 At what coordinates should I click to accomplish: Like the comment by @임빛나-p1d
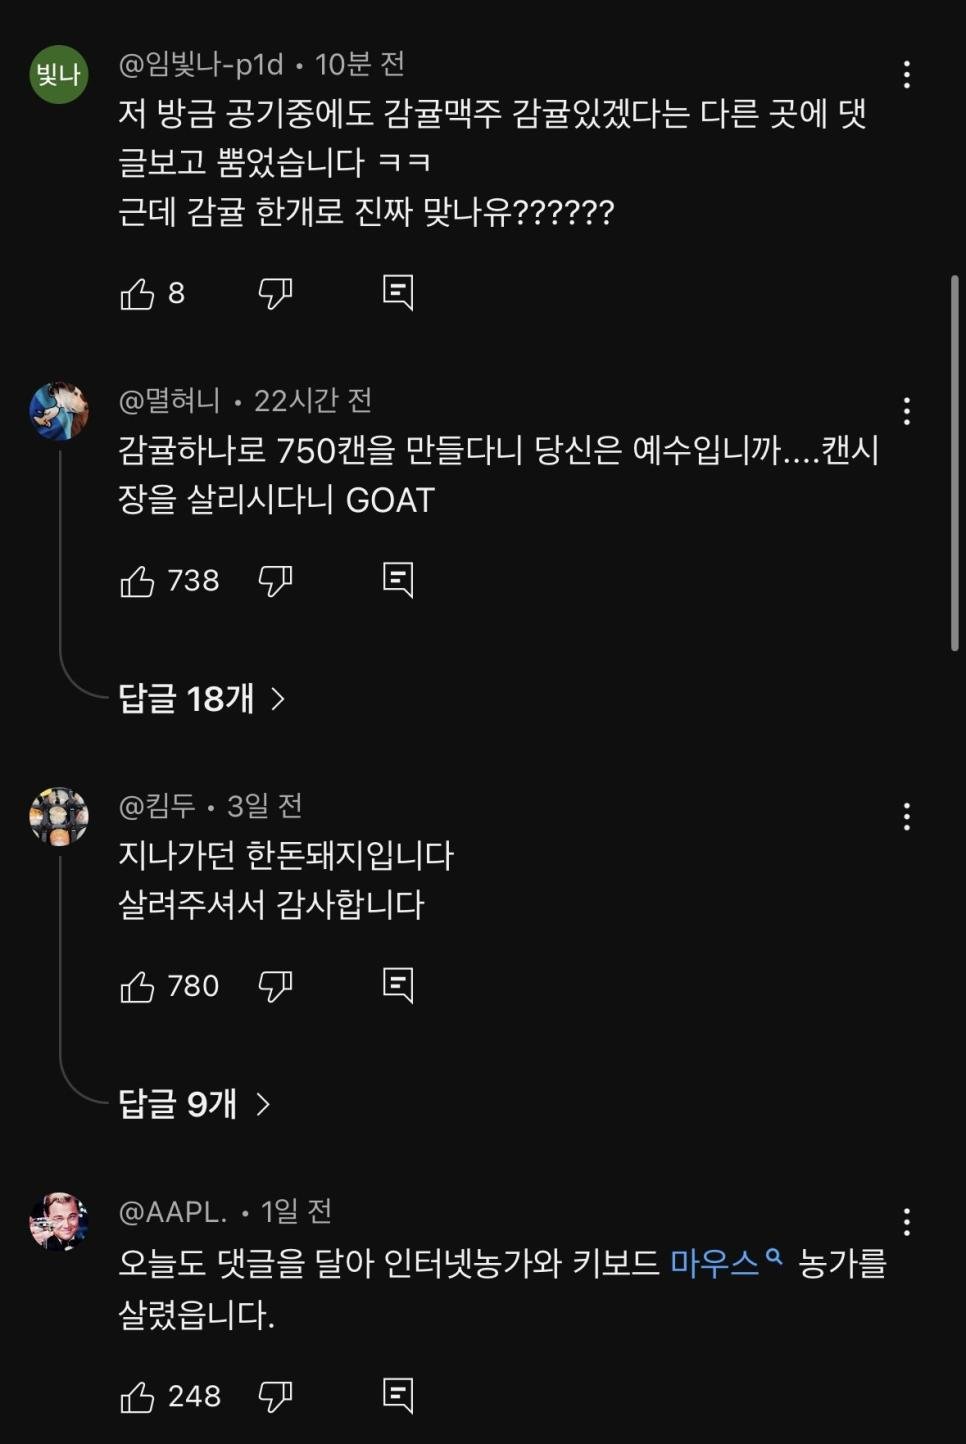(x=137, y=293)
